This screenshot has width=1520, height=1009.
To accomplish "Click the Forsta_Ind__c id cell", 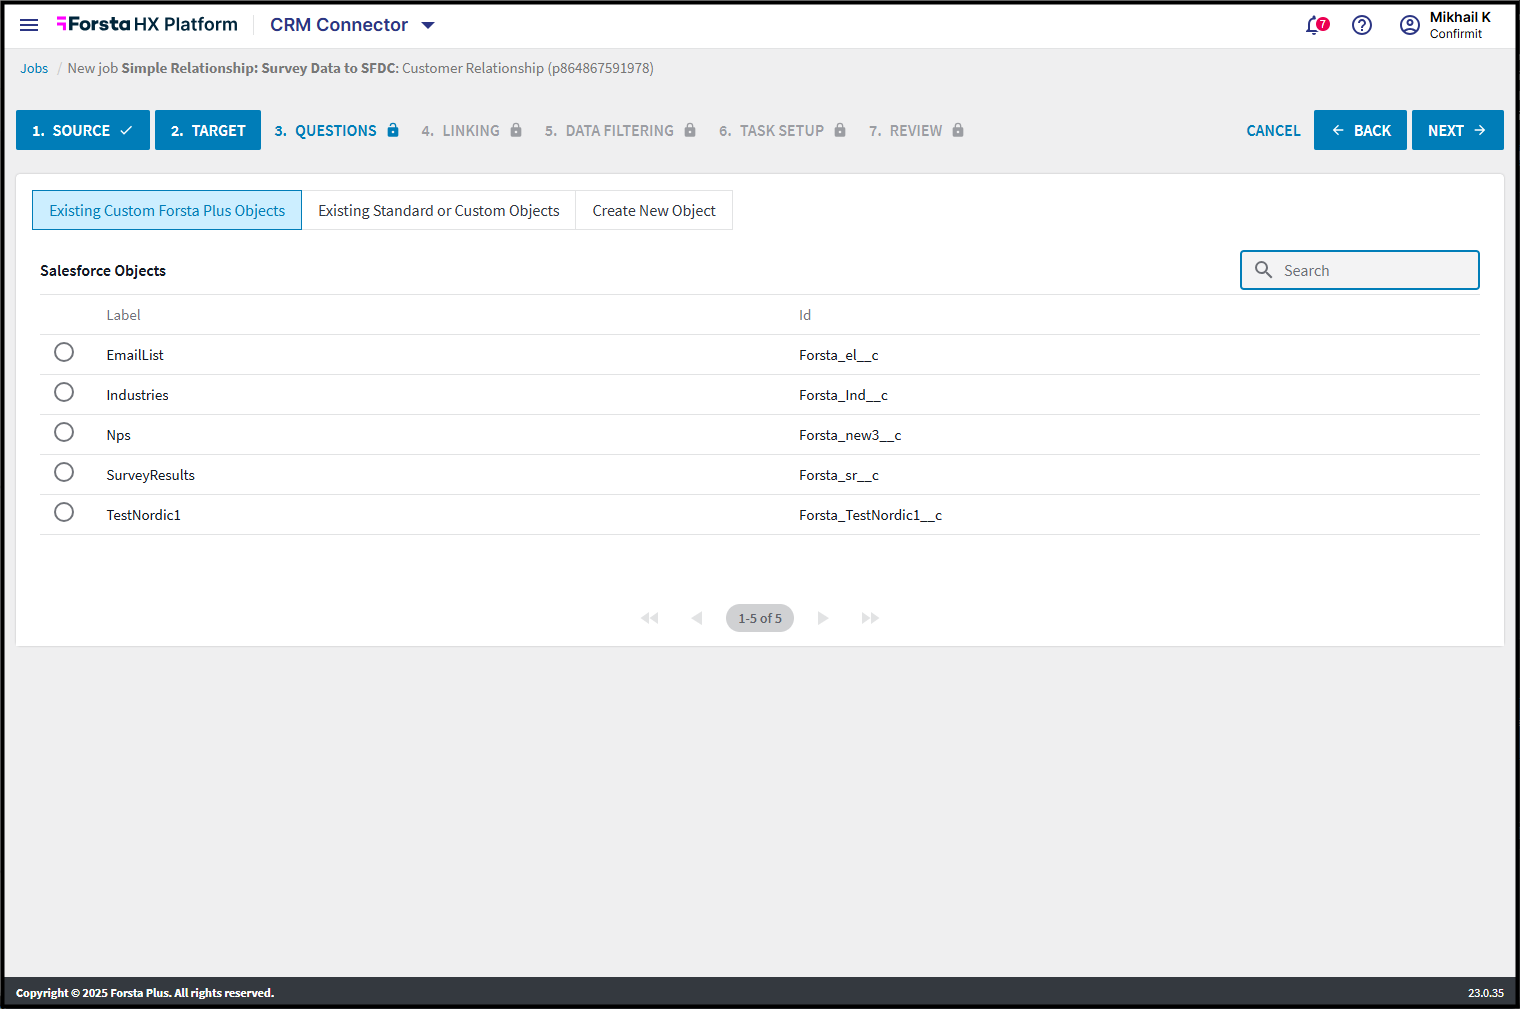I will (843, 395).
